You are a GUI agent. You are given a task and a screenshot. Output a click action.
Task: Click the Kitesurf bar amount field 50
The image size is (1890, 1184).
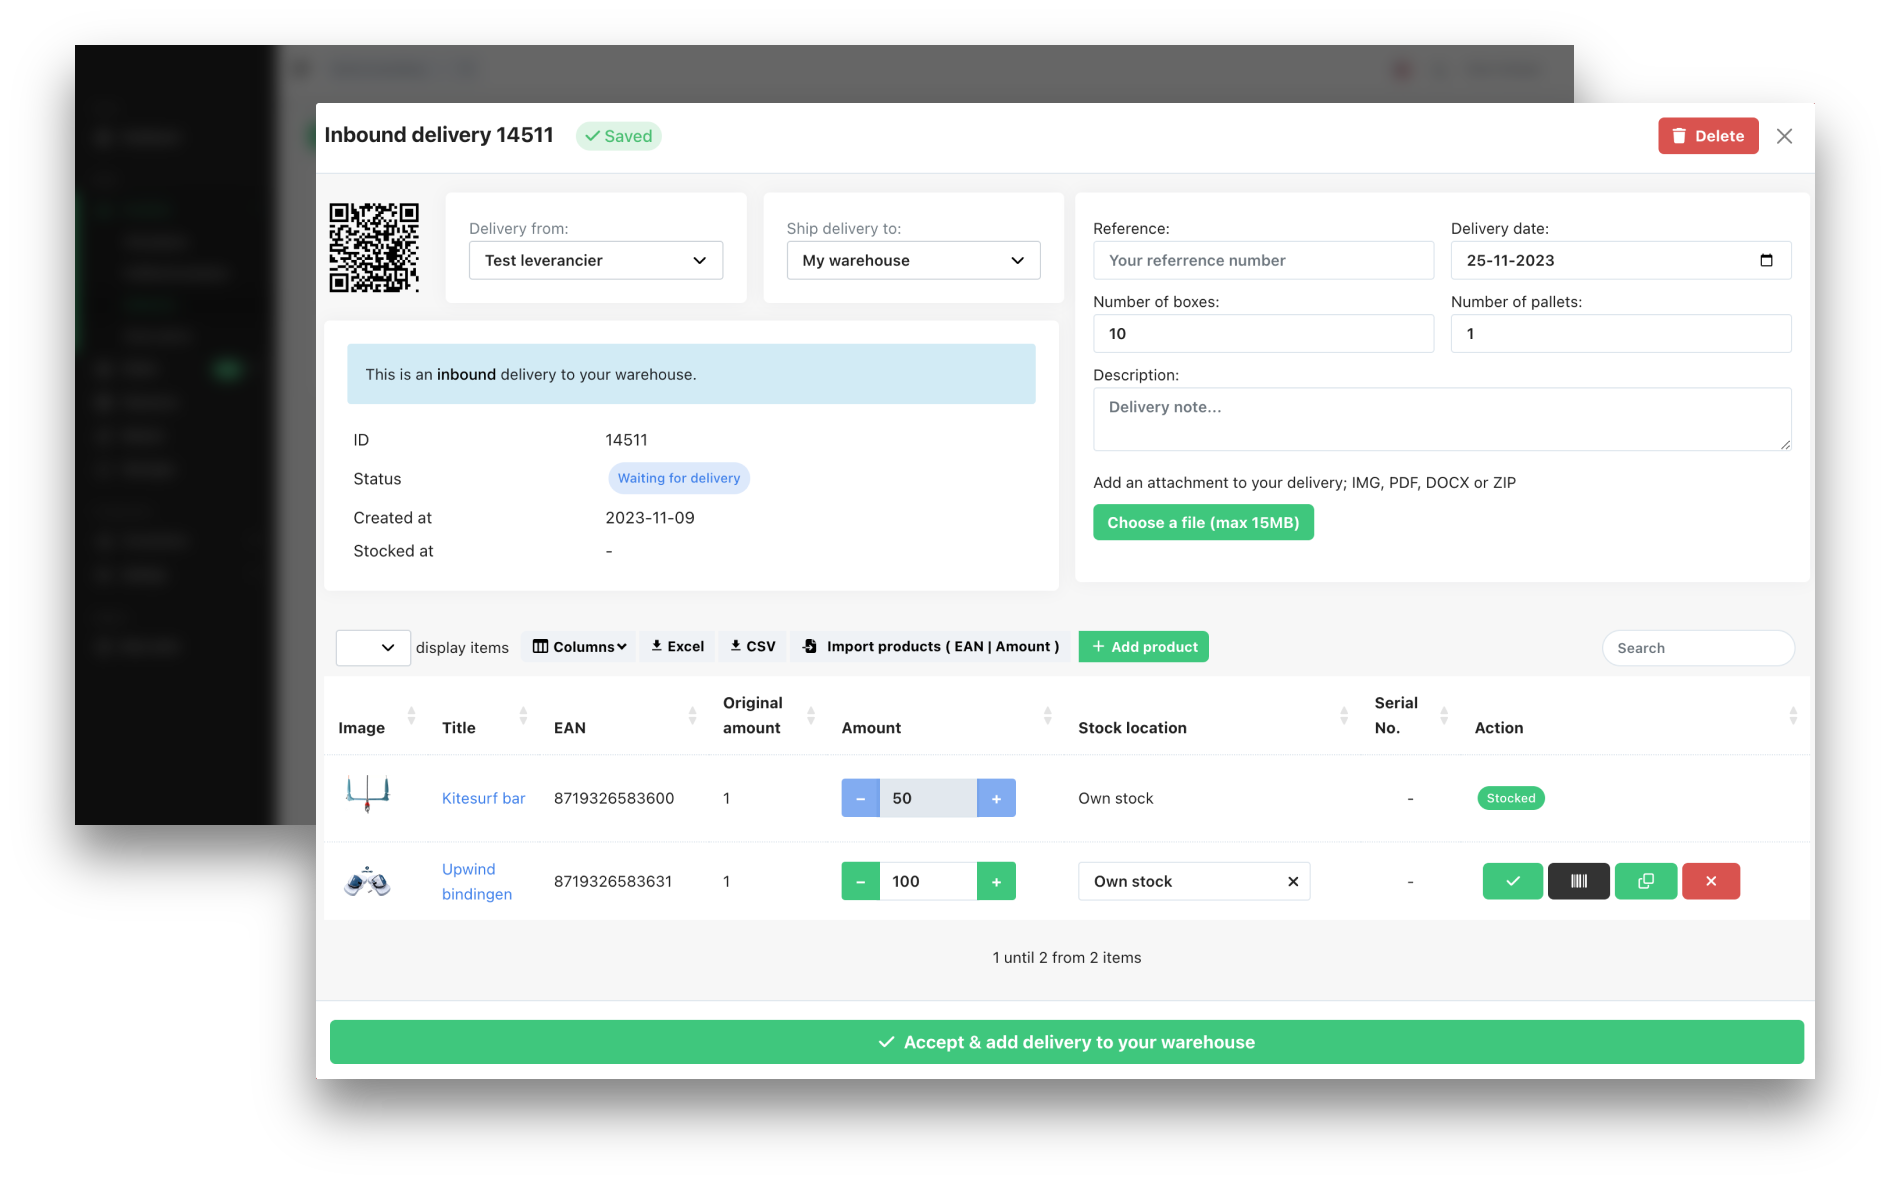click(928, 798)
